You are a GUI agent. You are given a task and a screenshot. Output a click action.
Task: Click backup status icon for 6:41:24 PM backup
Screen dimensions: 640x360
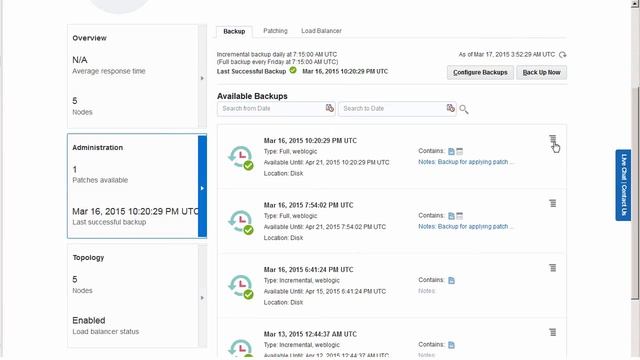click(241, 287)
